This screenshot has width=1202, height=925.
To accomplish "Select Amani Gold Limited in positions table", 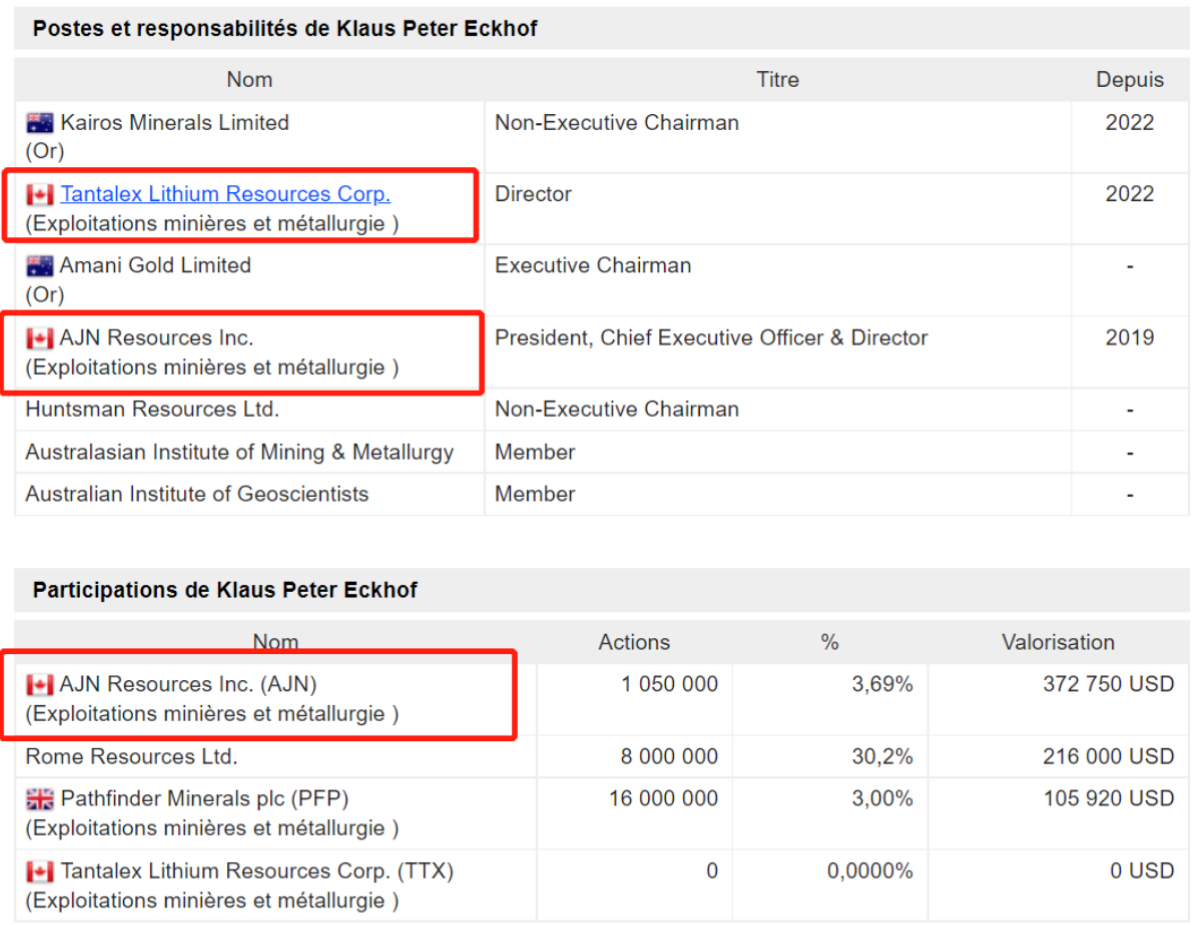I will [x=155, y=266].
